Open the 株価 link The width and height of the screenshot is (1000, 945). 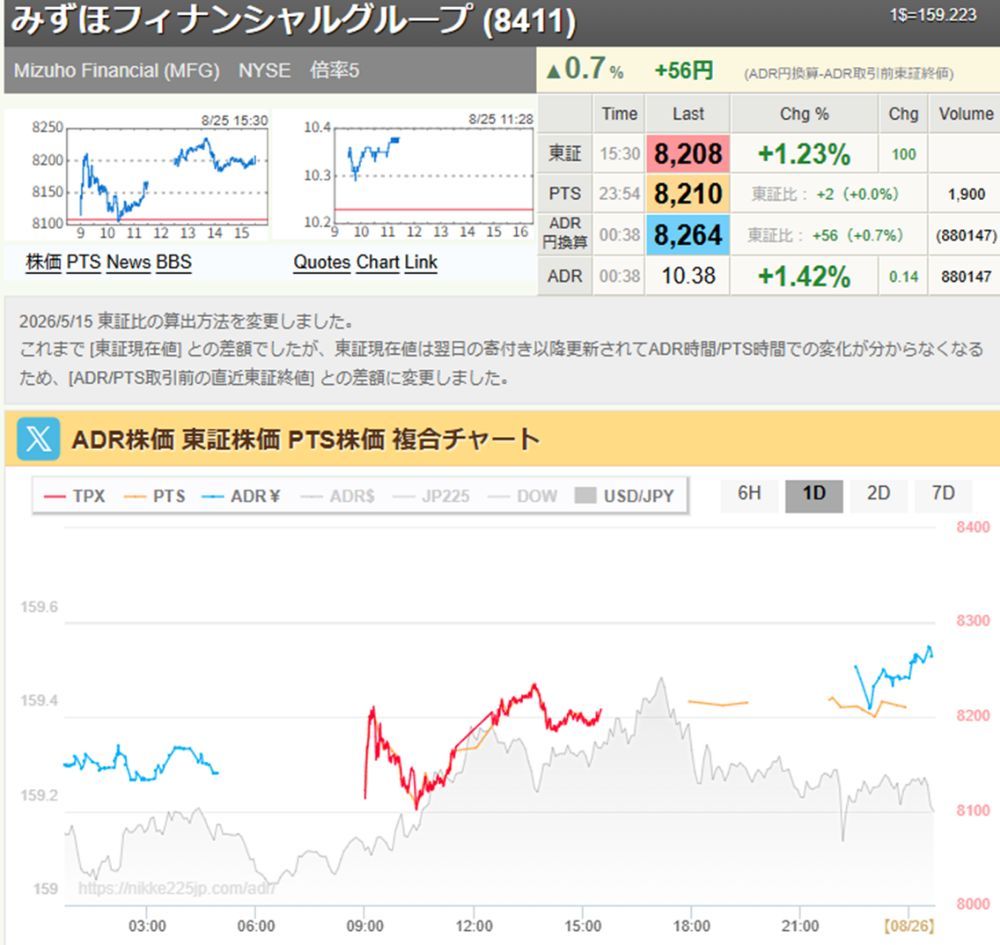pyautogui.click(x=43, y=262)
